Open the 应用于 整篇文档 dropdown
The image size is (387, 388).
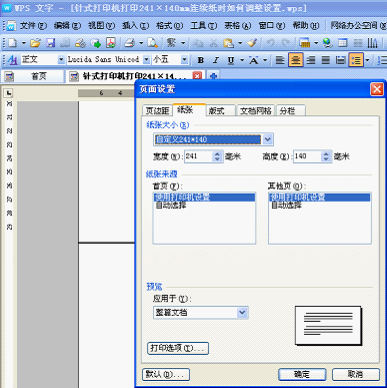242,313
